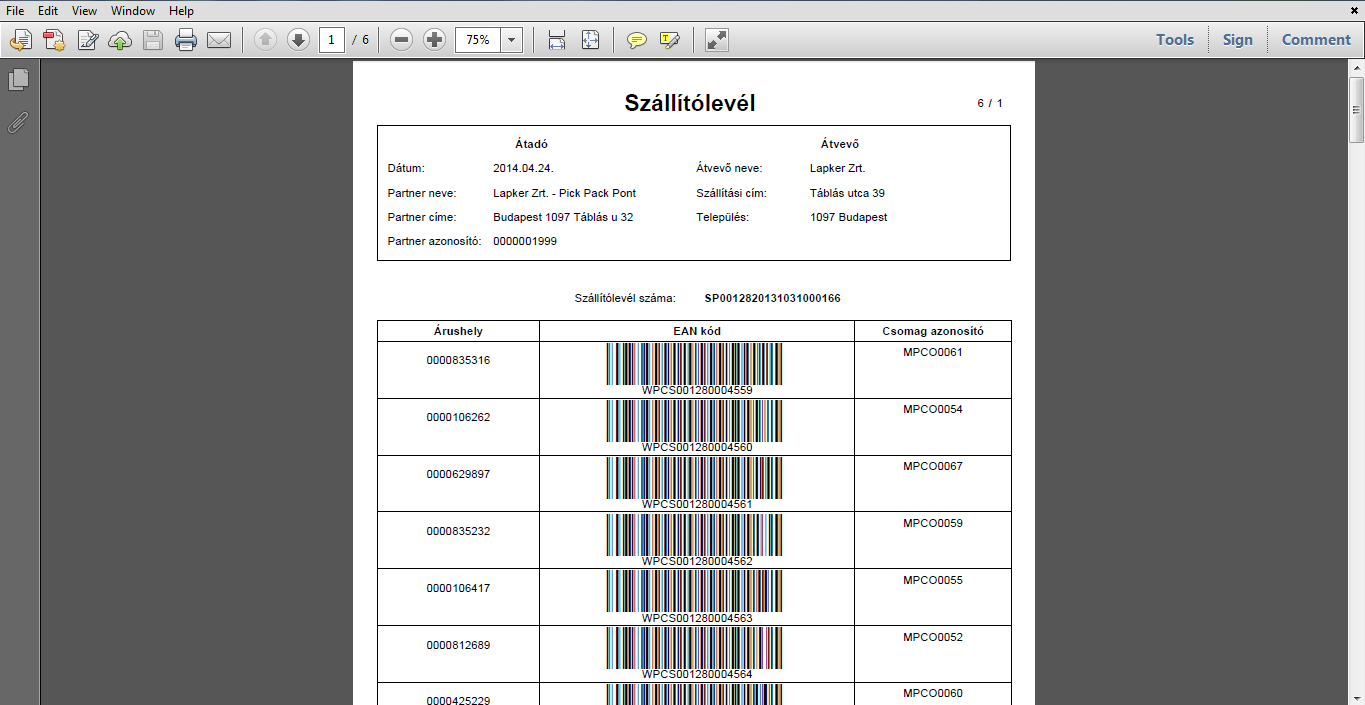Screen dimensions: 1365x705
Task: Click the Szállítólevél document title
Action: (689, 103)
